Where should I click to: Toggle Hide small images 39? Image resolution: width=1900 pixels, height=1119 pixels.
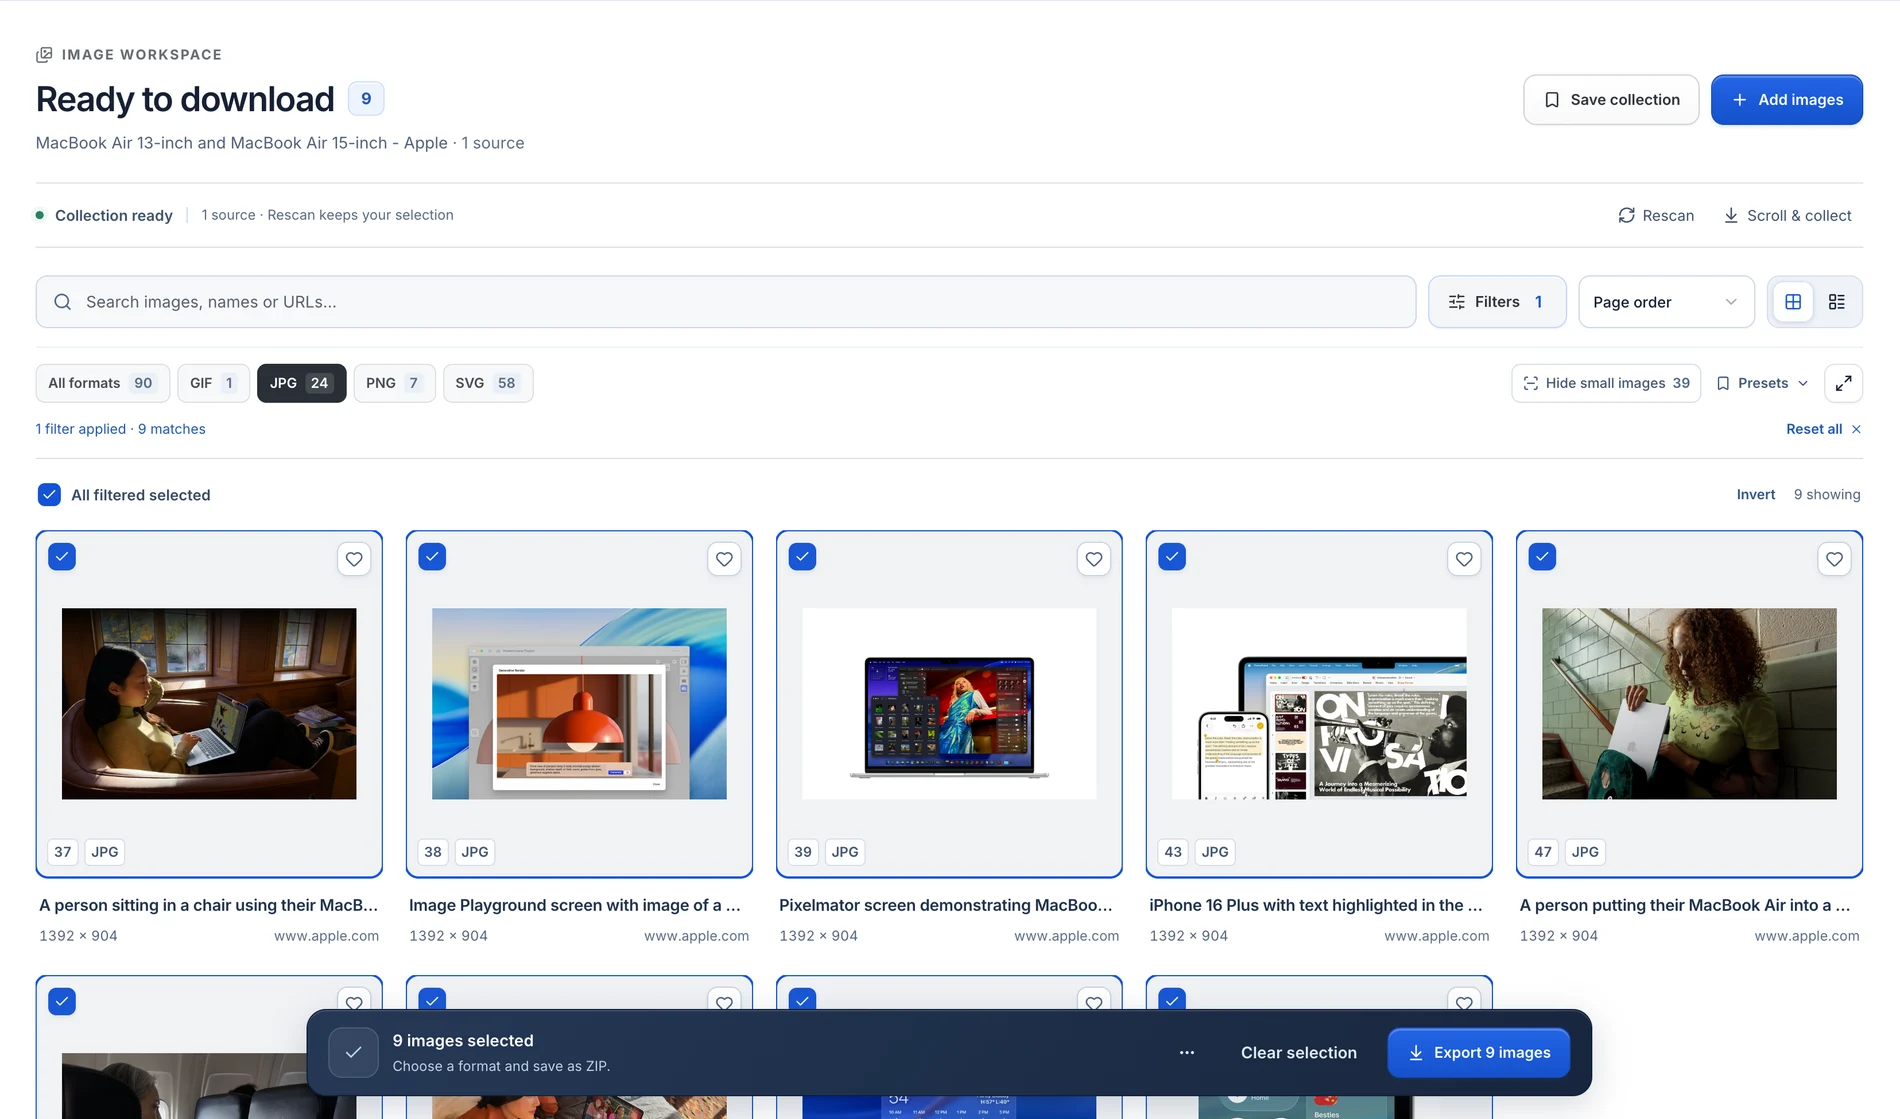pyautogui.click(x=1606, y=383)
